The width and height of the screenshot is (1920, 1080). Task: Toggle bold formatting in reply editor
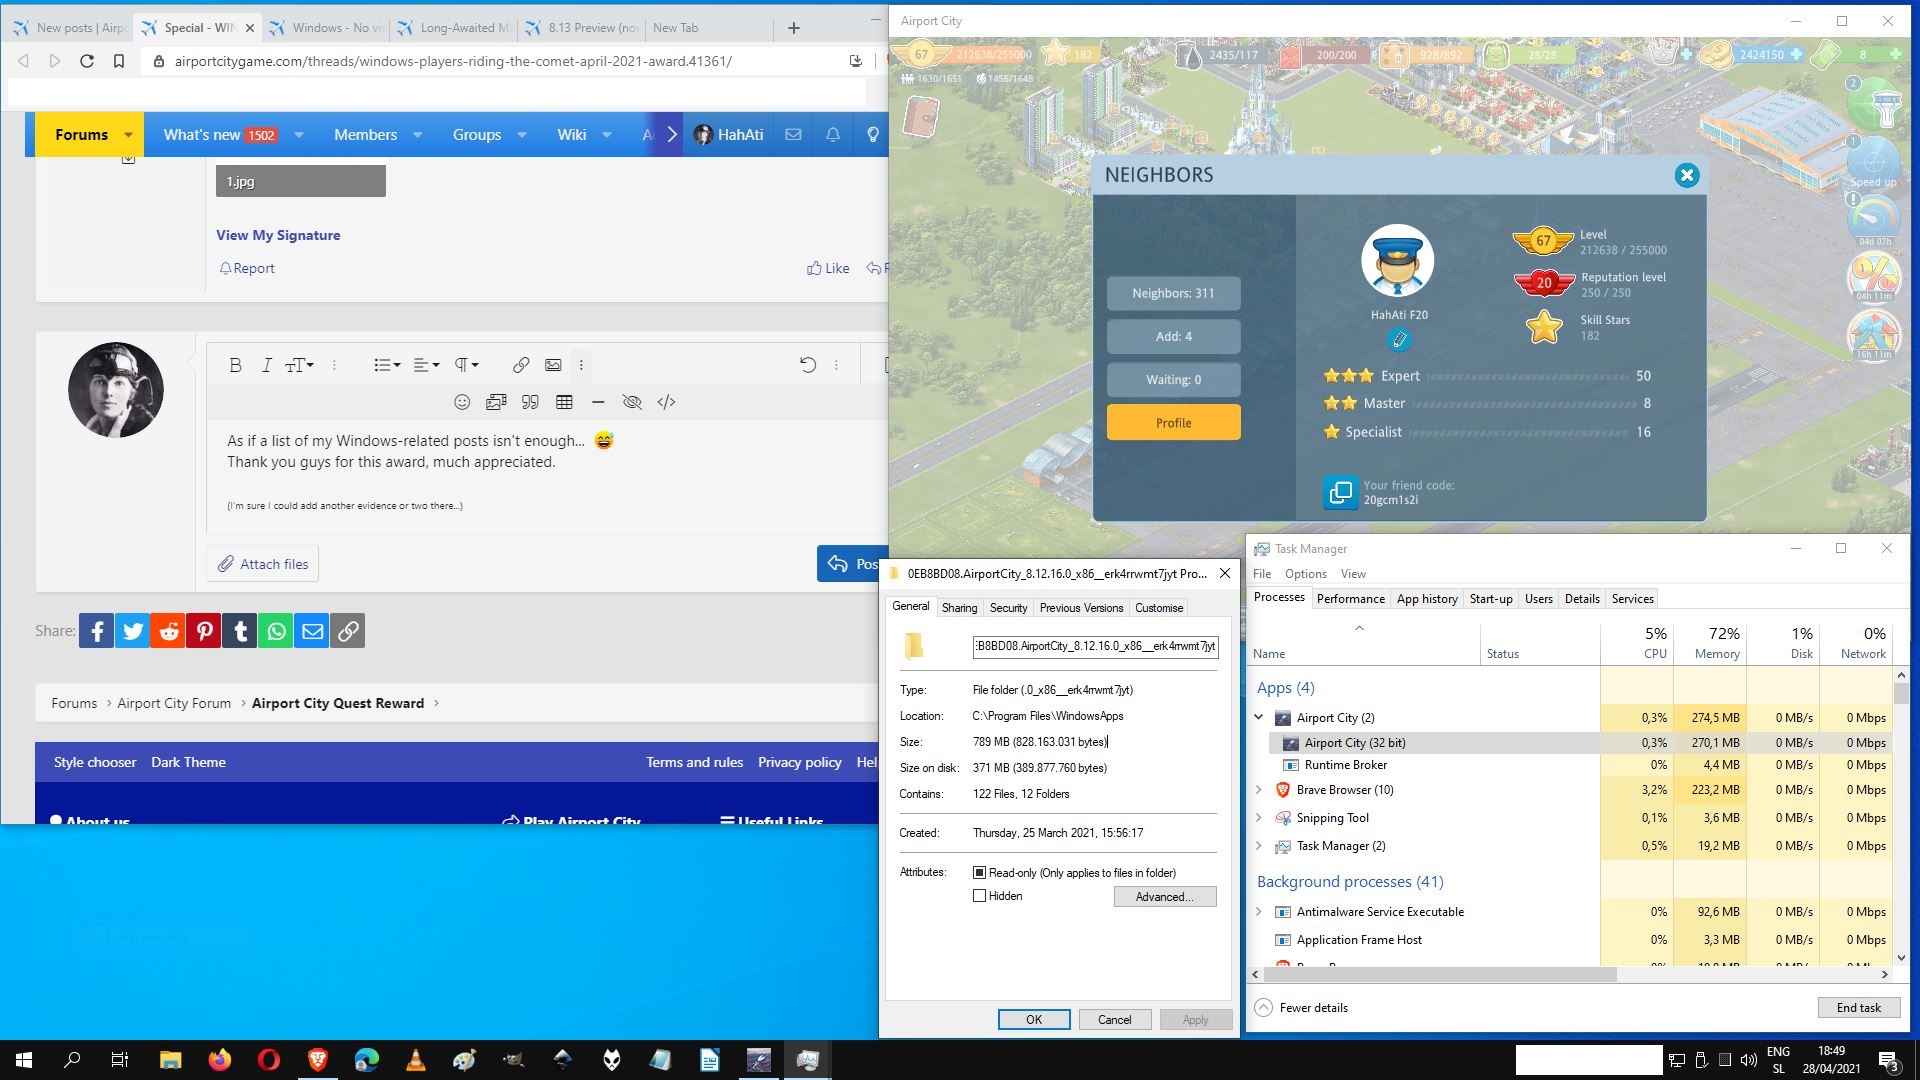(235, 365)
